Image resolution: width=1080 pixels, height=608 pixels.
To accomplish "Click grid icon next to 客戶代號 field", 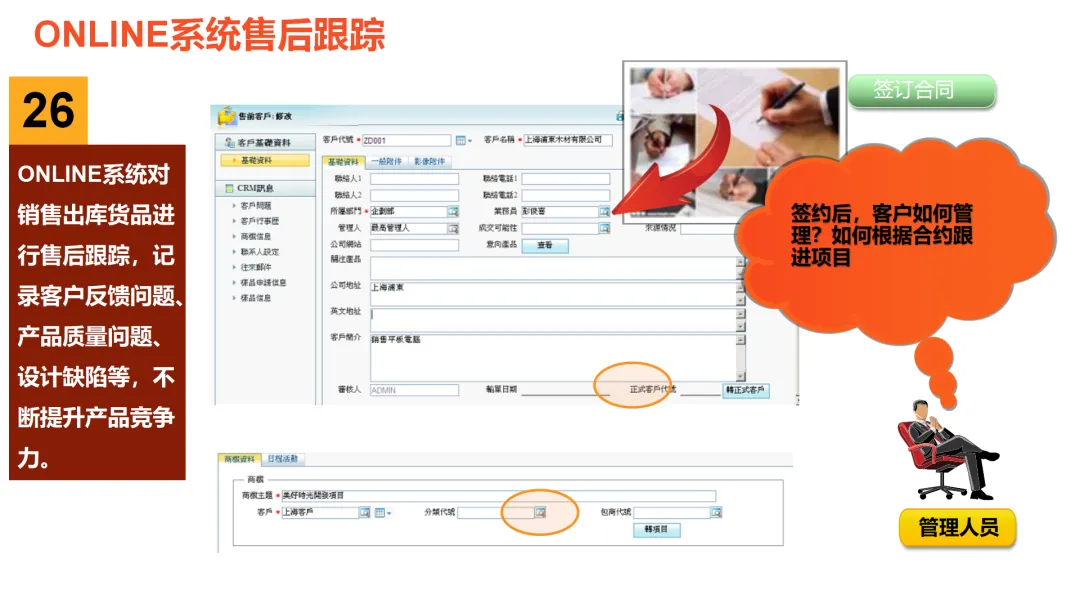I will tap(460, 140).
